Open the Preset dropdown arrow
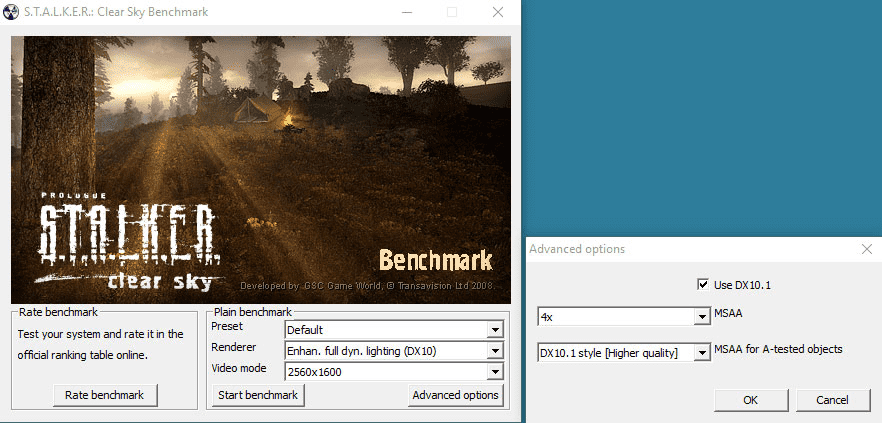This screenshot has width=882, height=423. pos(494,330)
